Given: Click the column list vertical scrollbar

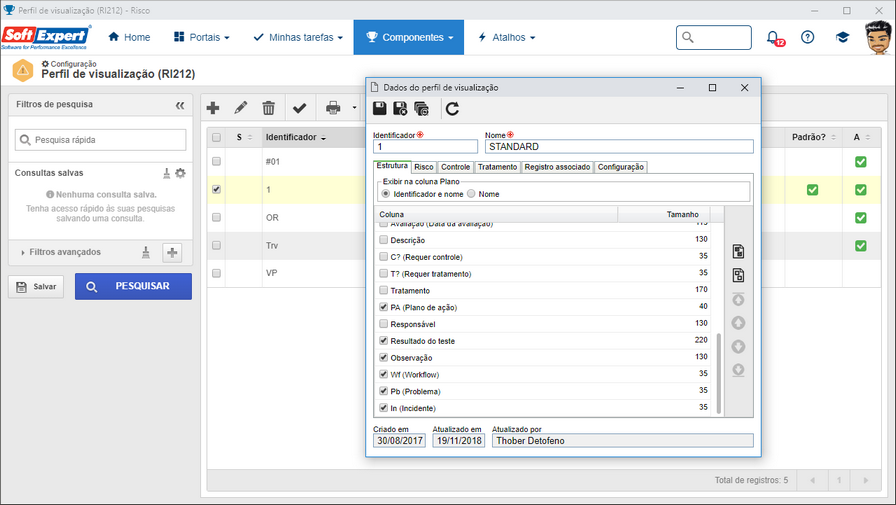Looking at the screenshot, I should 718,374.
